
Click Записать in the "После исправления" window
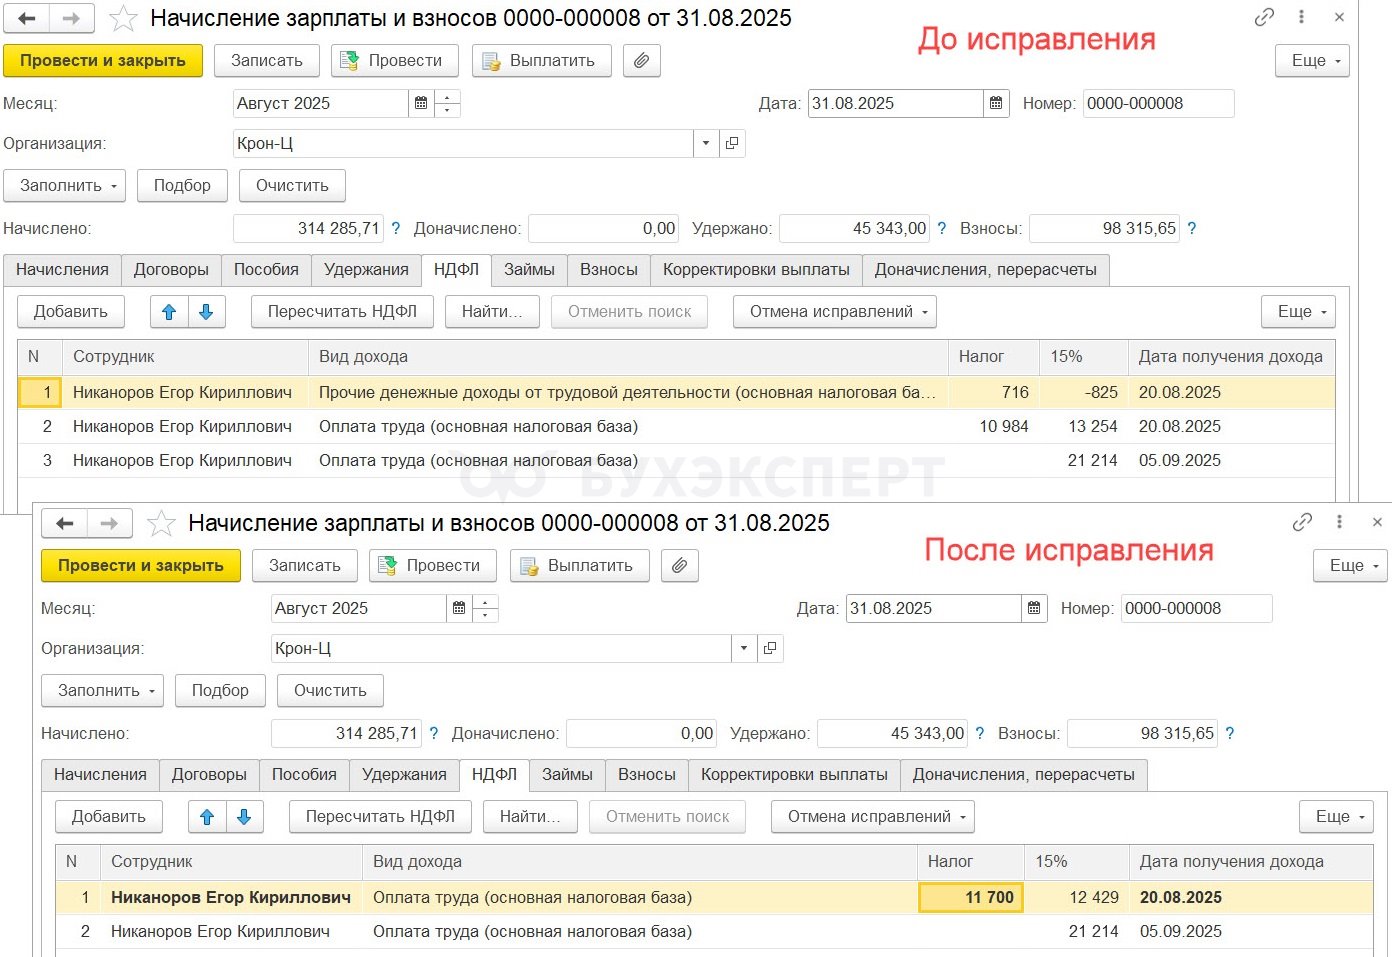click(305, 566)
